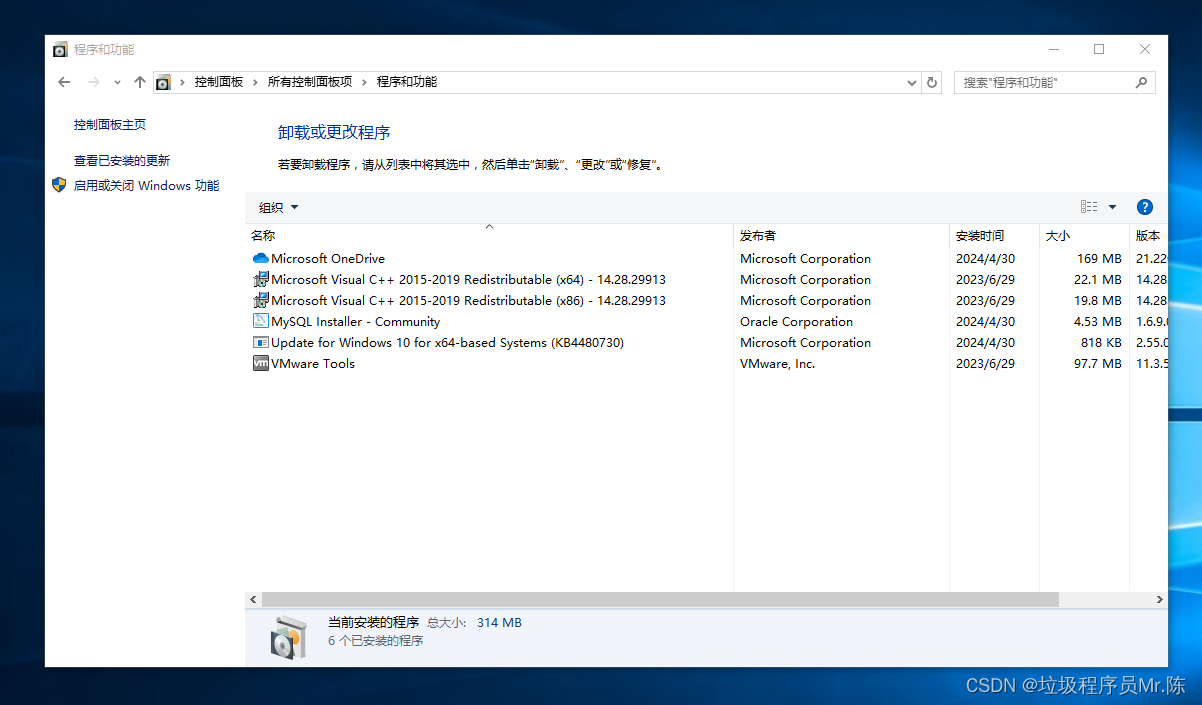
Task: Click the refresh address bar button
Action: [x=932, y=82]
